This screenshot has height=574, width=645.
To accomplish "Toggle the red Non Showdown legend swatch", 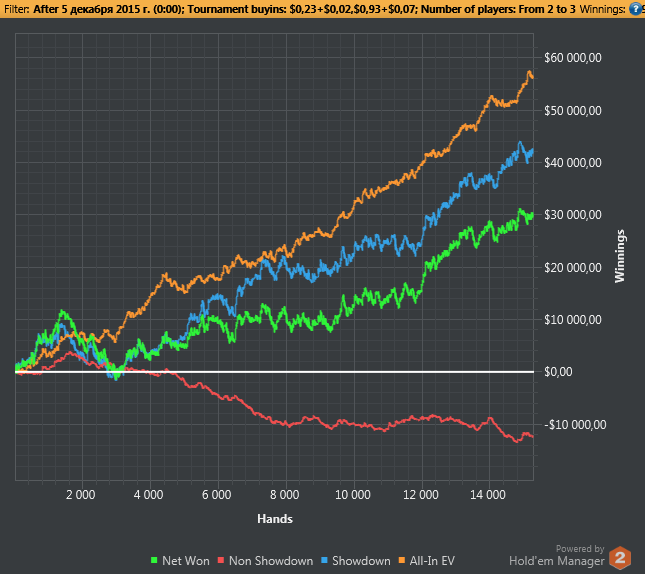I will click(x=221, y=560).
